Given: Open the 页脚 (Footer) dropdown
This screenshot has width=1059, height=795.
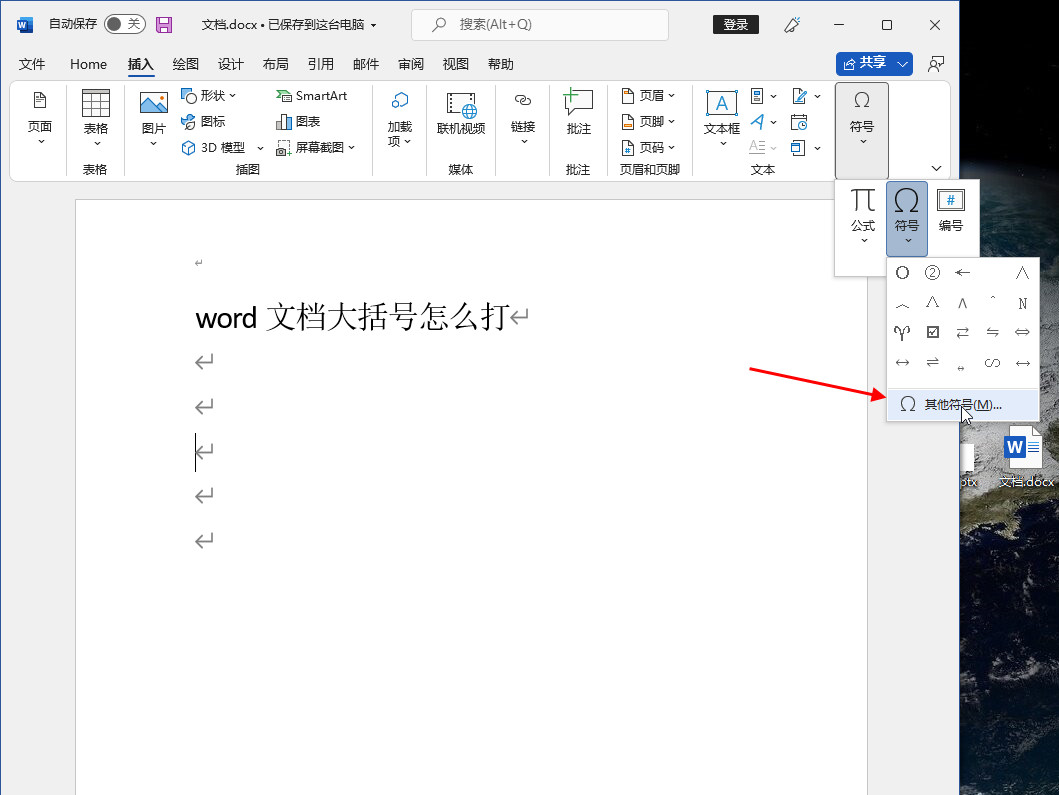Looking at the screenshot, I should [648, 122].
